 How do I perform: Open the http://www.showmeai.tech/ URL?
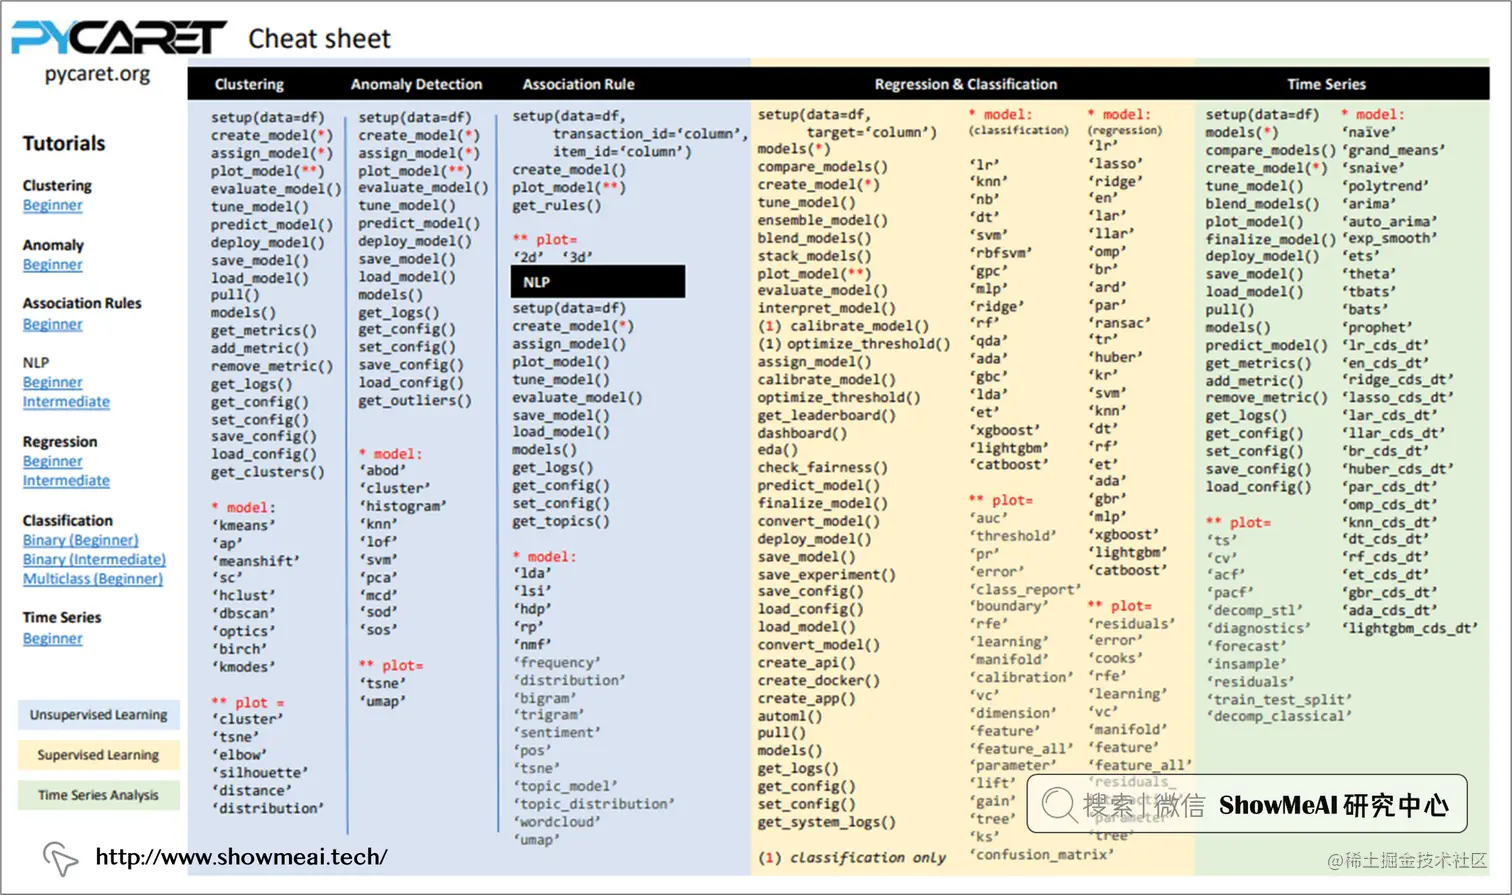(x=241, y=857)
